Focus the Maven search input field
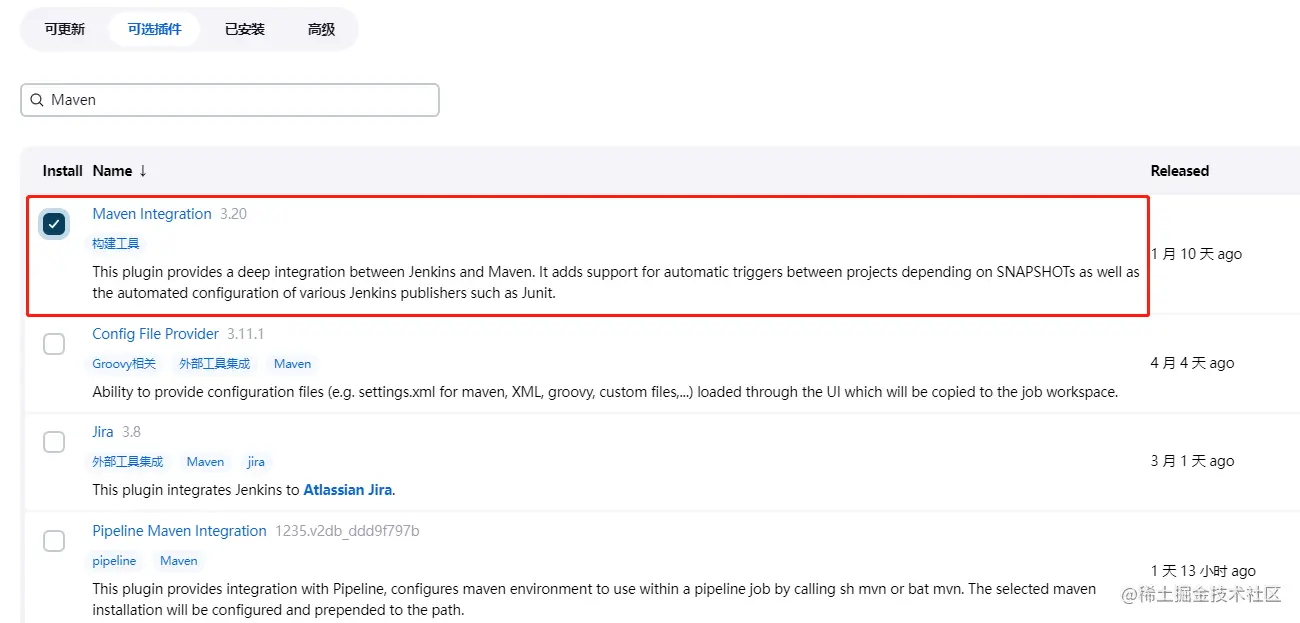The height and width of the screenshot is (623, 1300). click(x=240, y=100)
